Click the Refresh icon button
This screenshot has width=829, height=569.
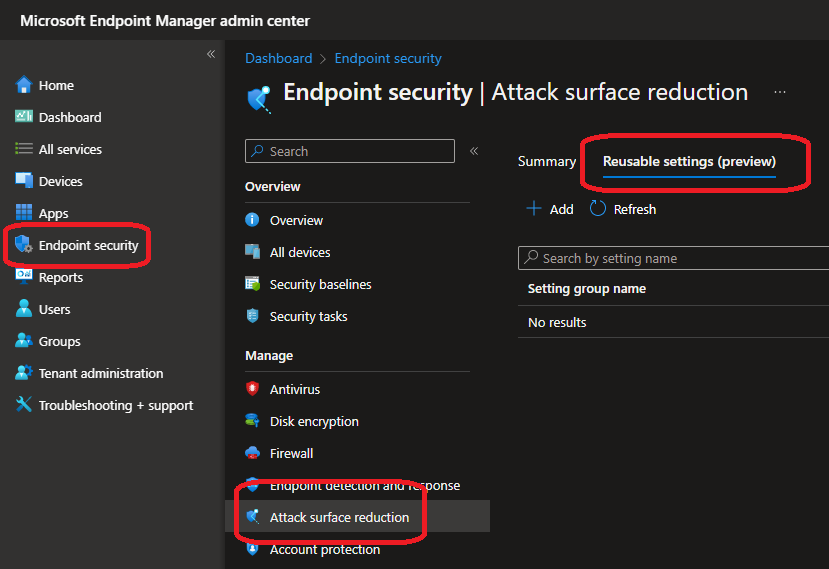(x=598, y=209)
